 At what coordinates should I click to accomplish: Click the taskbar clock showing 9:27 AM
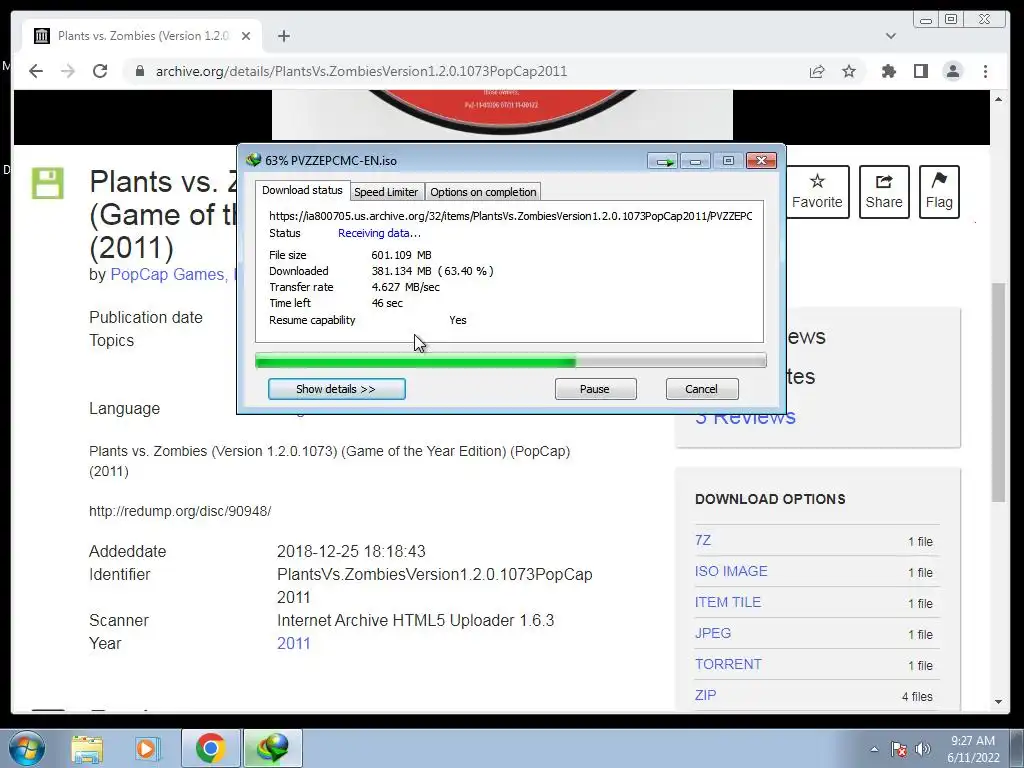tap(973, 749)
